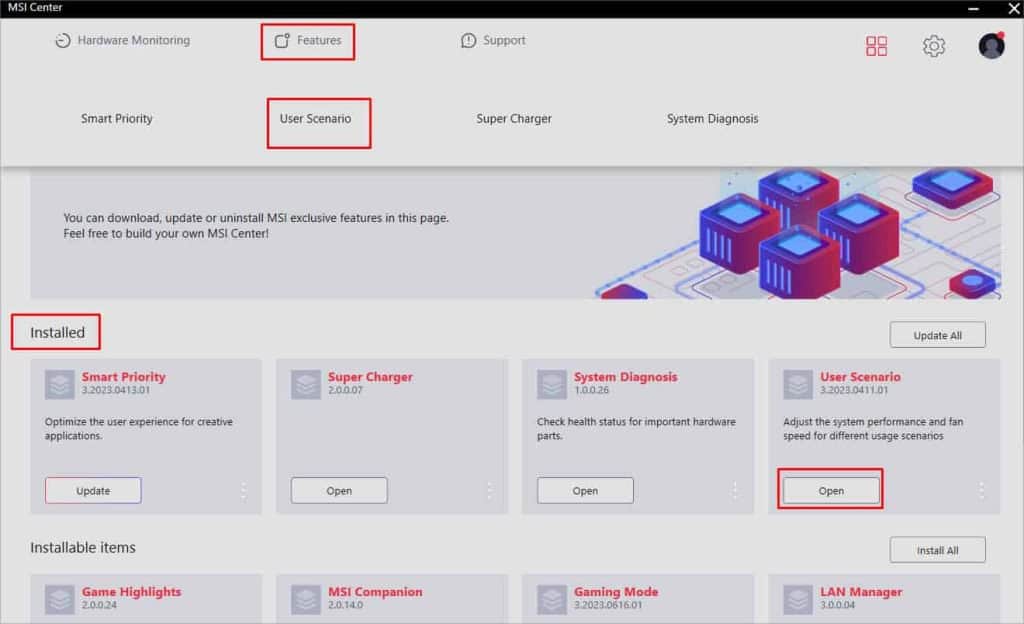Screen dimensions: 1024x624
Task: Click the Super Charger layers icon
Action: point(306,385)
